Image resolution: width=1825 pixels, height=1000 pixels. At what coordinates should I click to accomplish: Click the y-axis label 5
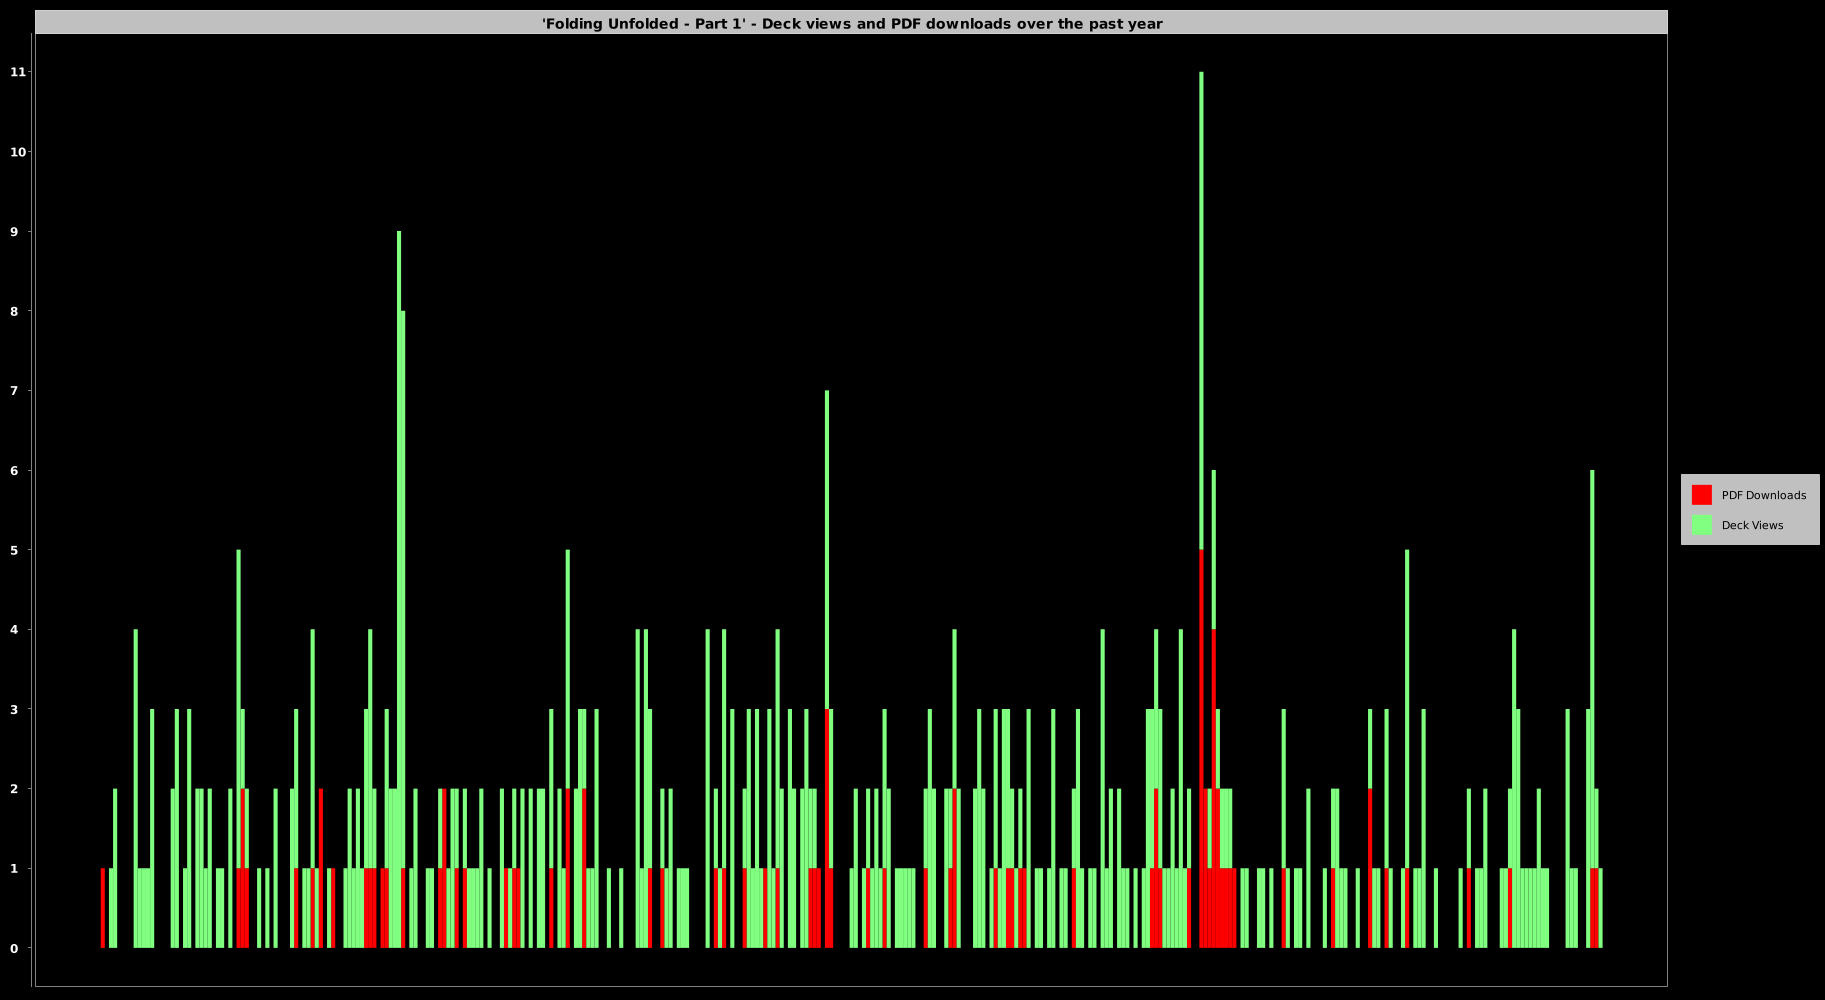pyautogui.click(x=14, y=550)
